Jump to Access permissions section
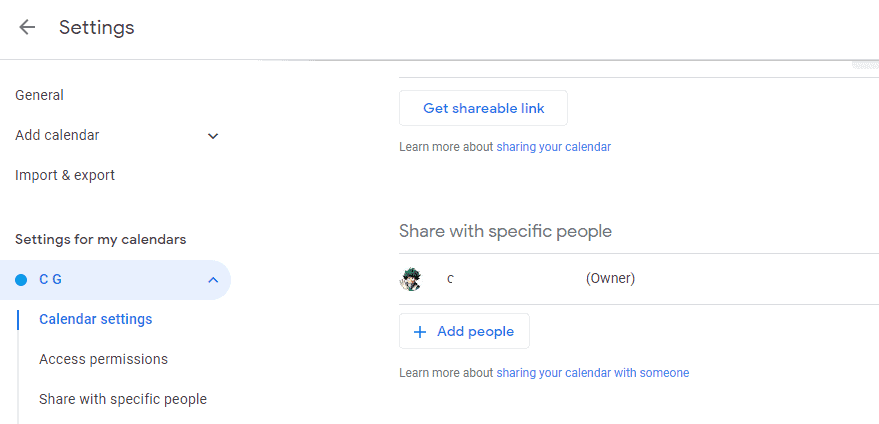 coord(104,359)
